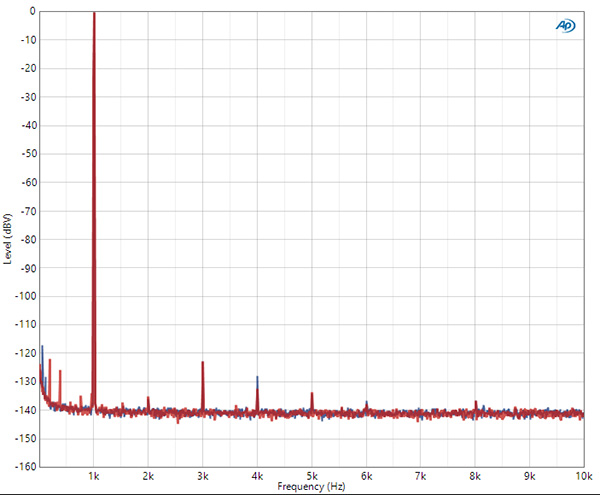Select the -50 tick label on Y axis
Image resolution: width=600 pixels, height=495 pixels.
tap(29, 154)
